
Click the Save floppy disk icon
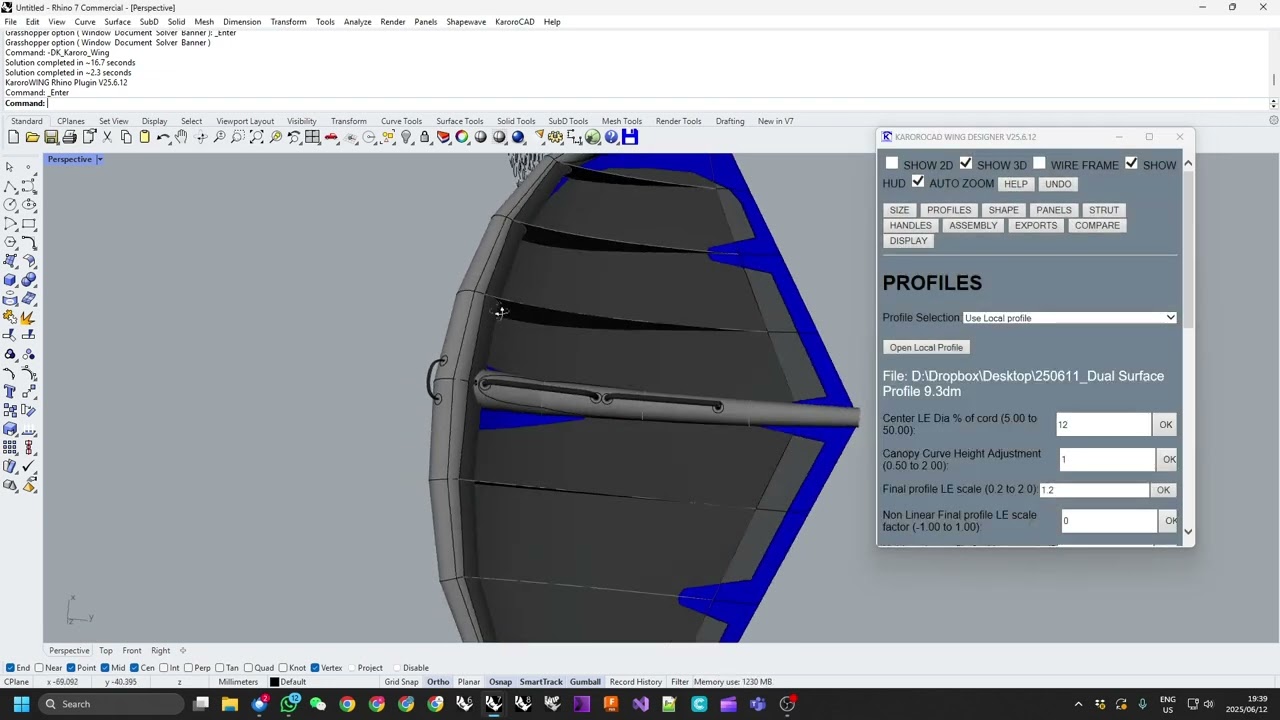[51, 137]
